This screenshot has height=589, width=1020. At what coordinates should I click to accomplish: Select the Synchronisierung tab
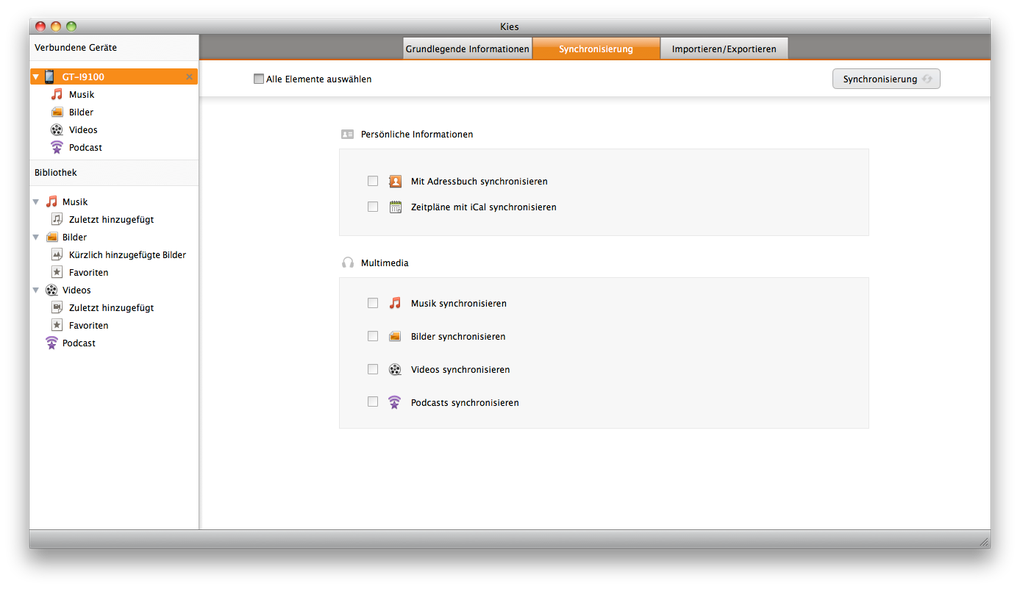tap(596, 49)
